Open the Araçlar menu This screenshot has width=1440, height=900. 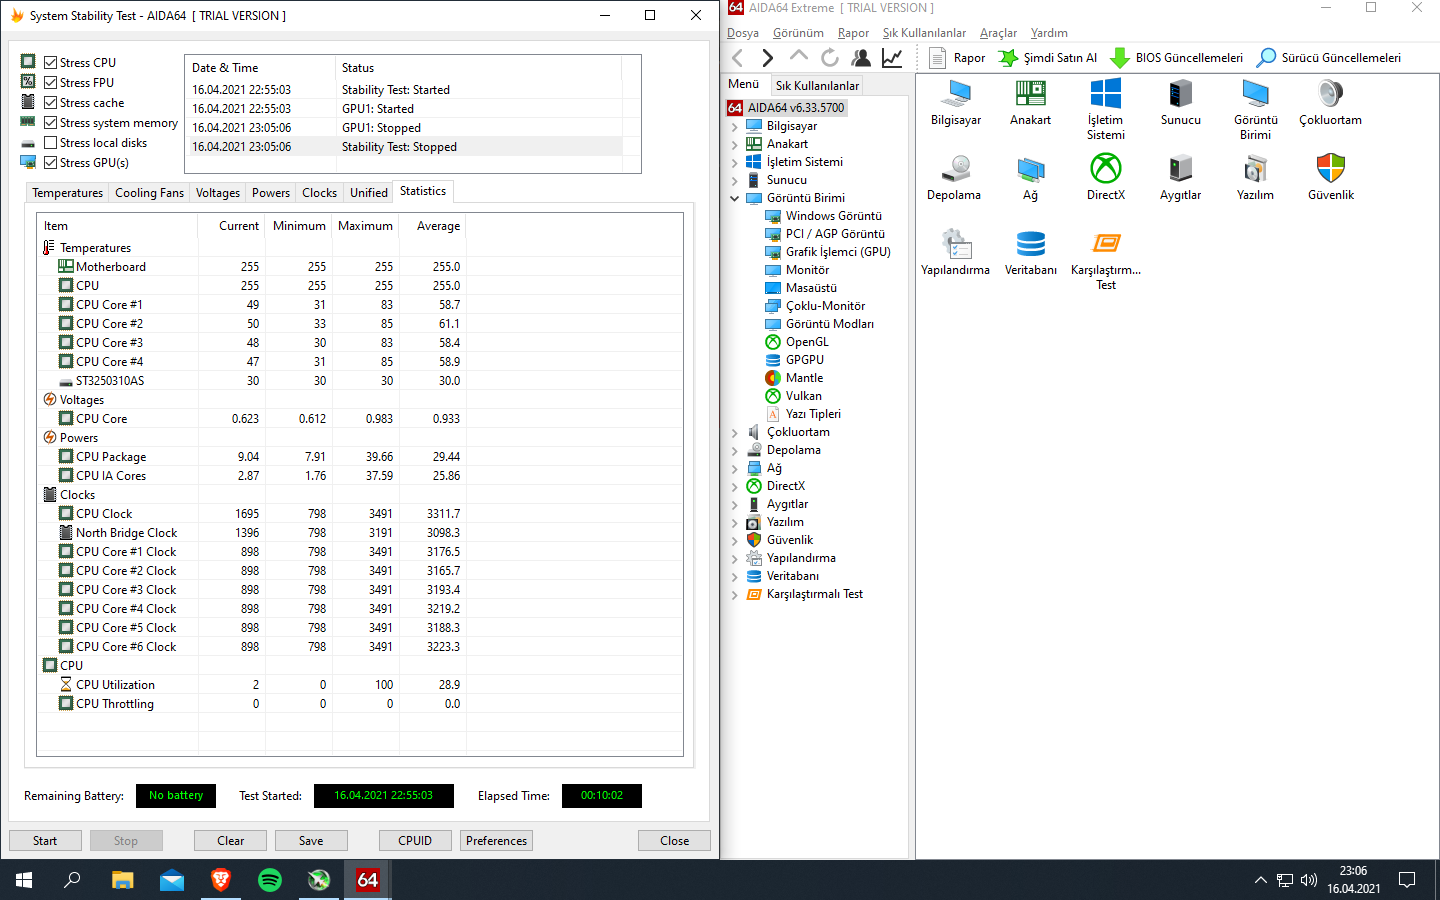tap(998, 33)
